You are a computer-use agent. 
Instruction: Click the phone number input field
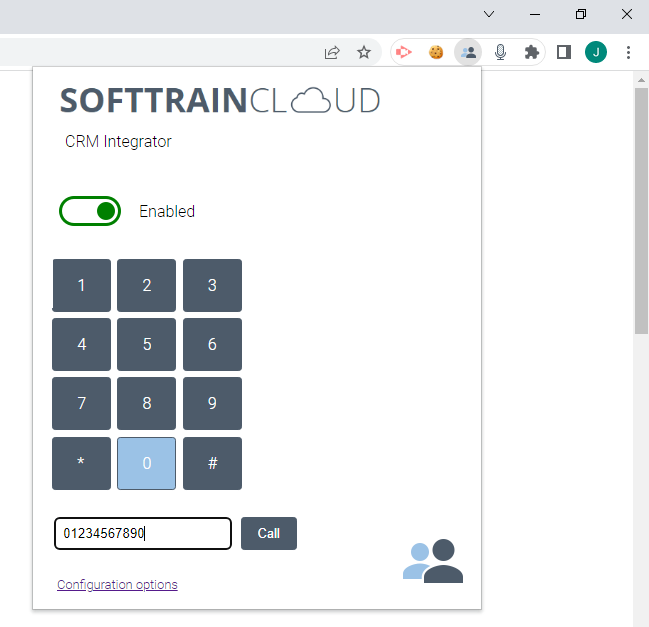pos(143,533)
